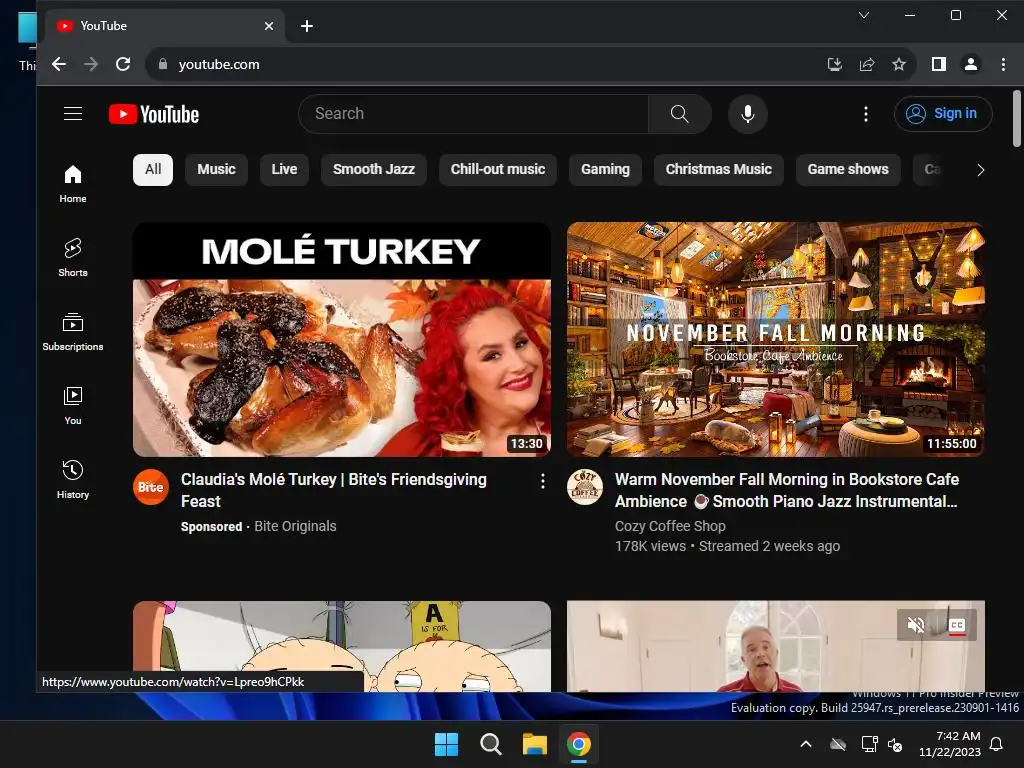Open the You section in sidebar

tap(72, 406)
